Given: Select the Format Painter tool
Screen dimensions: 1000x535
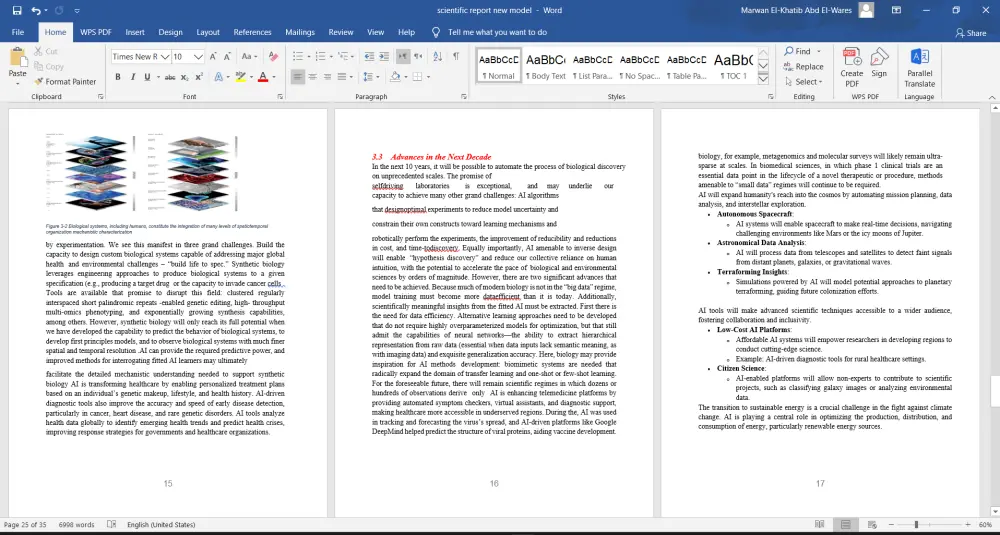Looking at the screenshot, I should (x=65, y=82).
